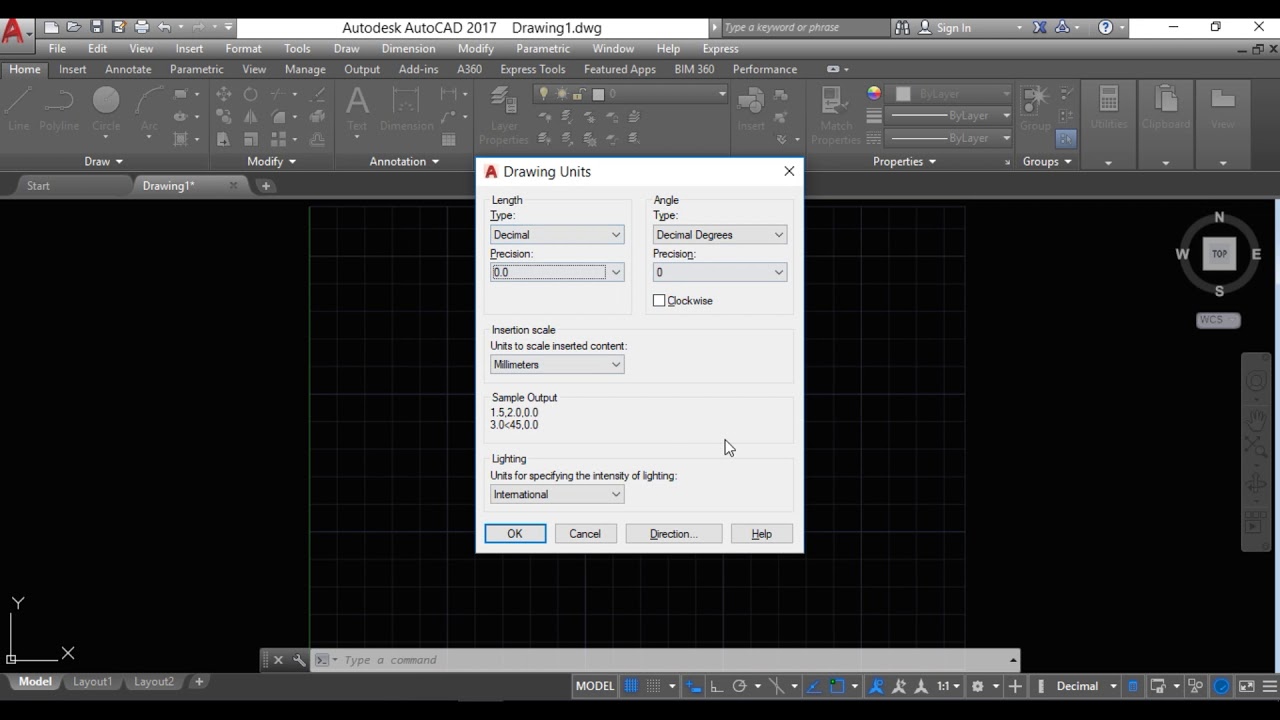Viewport: 1280px width, 720px height.
Task: Expand the Draw panel dropdown
Action: (x=104, y=161)
